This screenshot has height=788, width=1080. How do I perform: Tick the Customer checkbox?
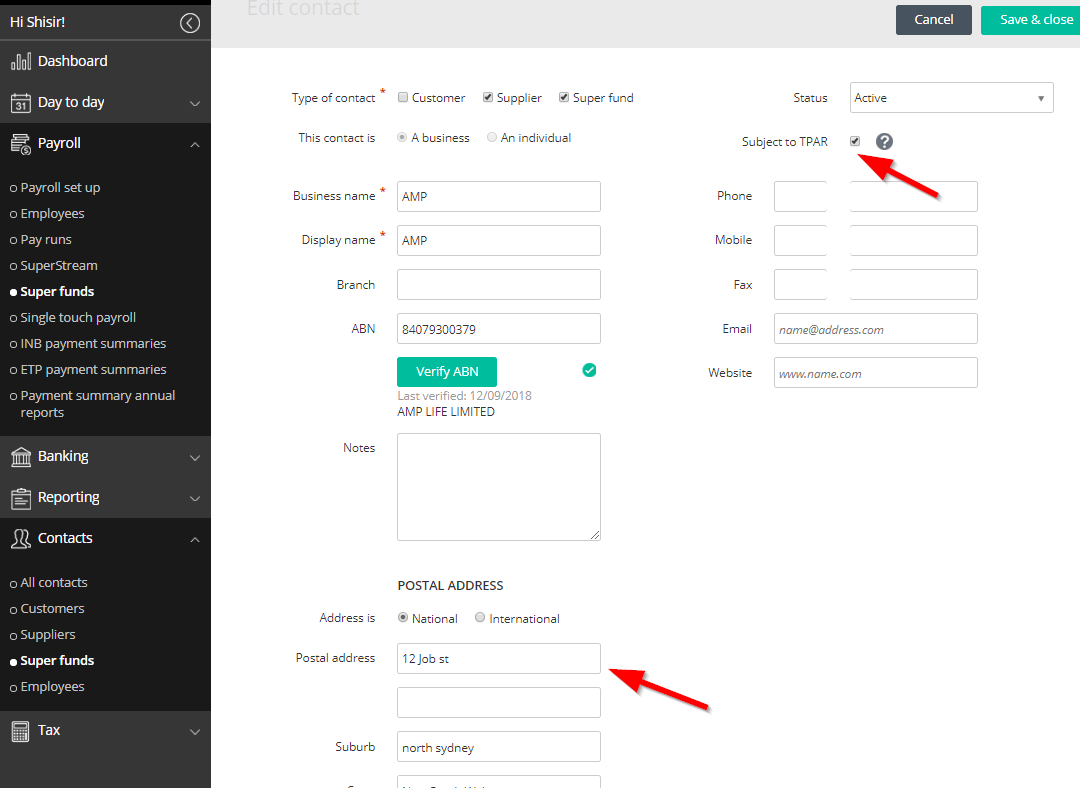click(403, 97)
